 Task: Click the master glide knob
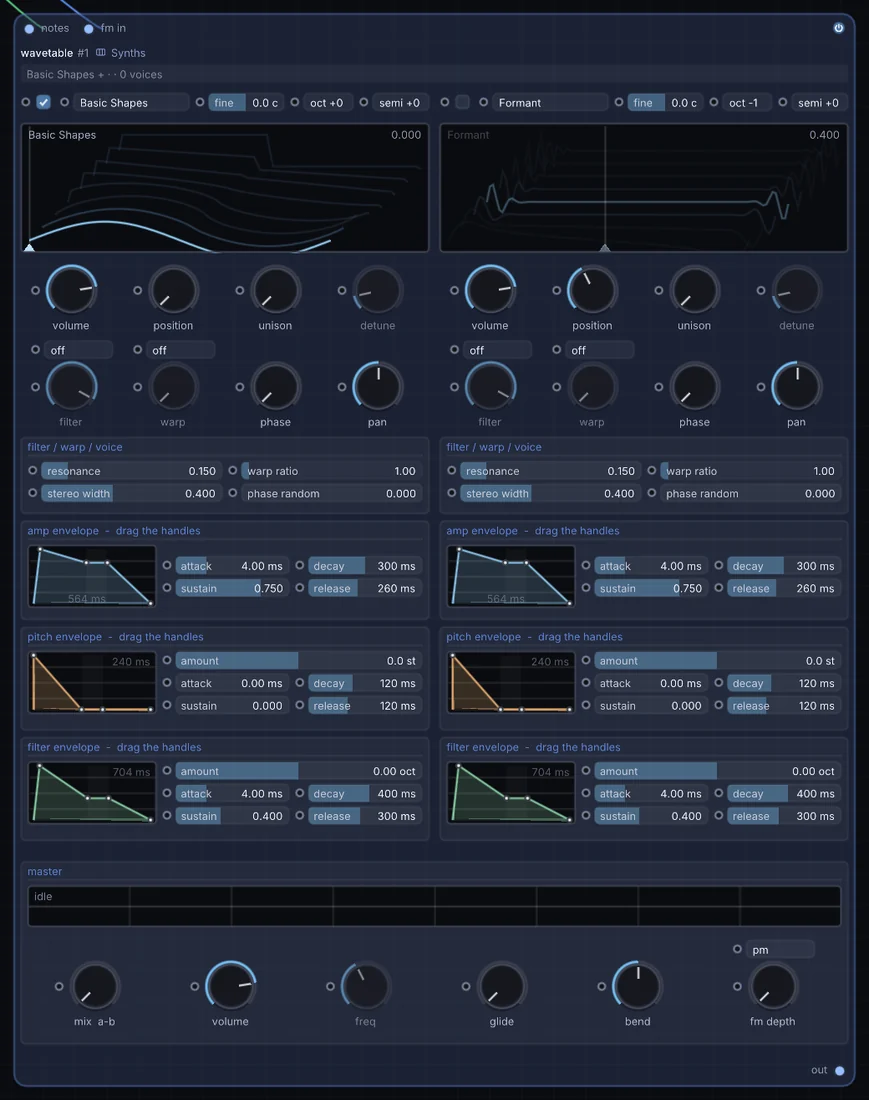(501, 986)
